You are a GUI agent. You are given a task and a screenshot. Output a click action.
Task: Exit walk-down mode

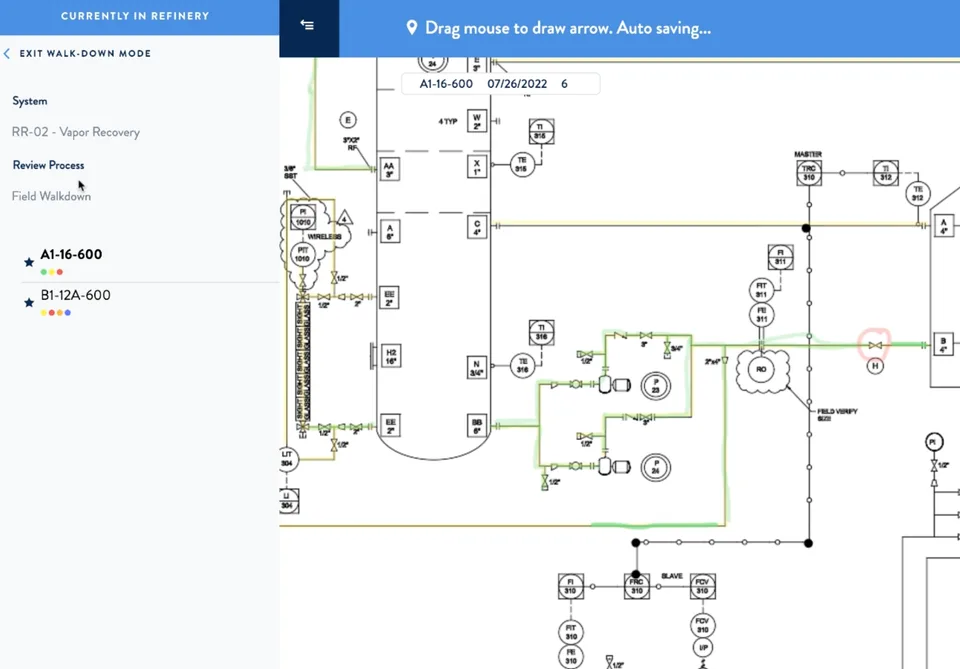coord(84,54)
